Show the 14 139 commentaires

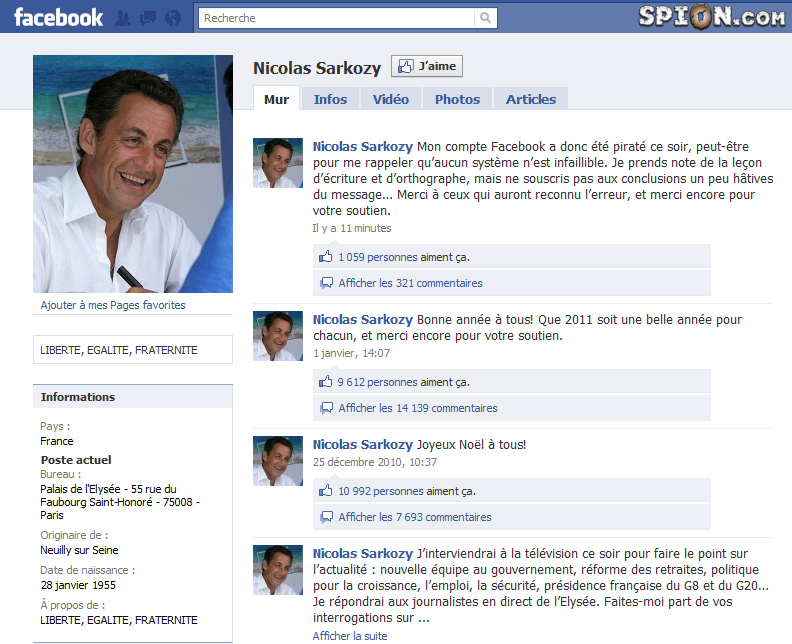tap(418, 408)
